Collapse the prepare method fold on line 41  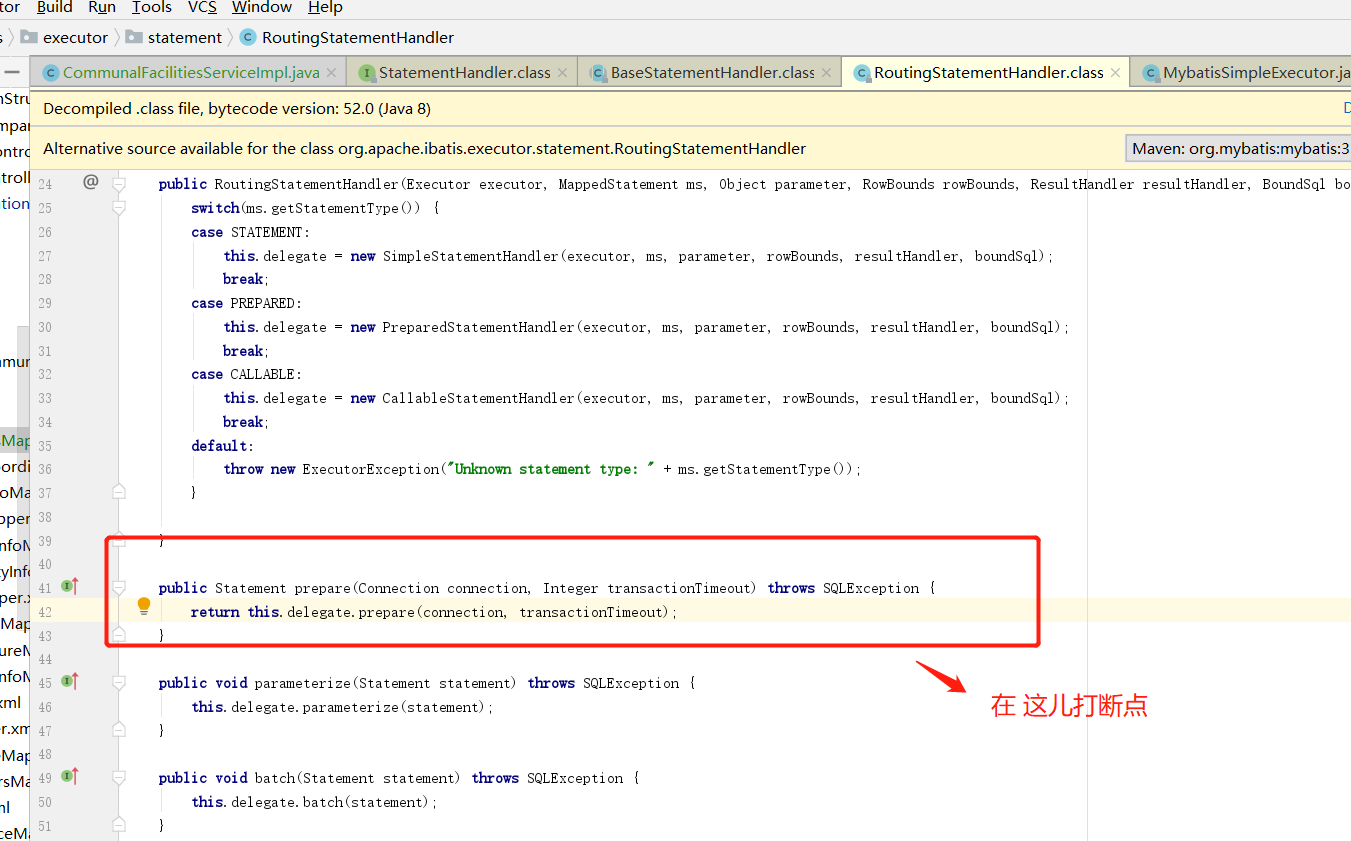tap(119, 587)
